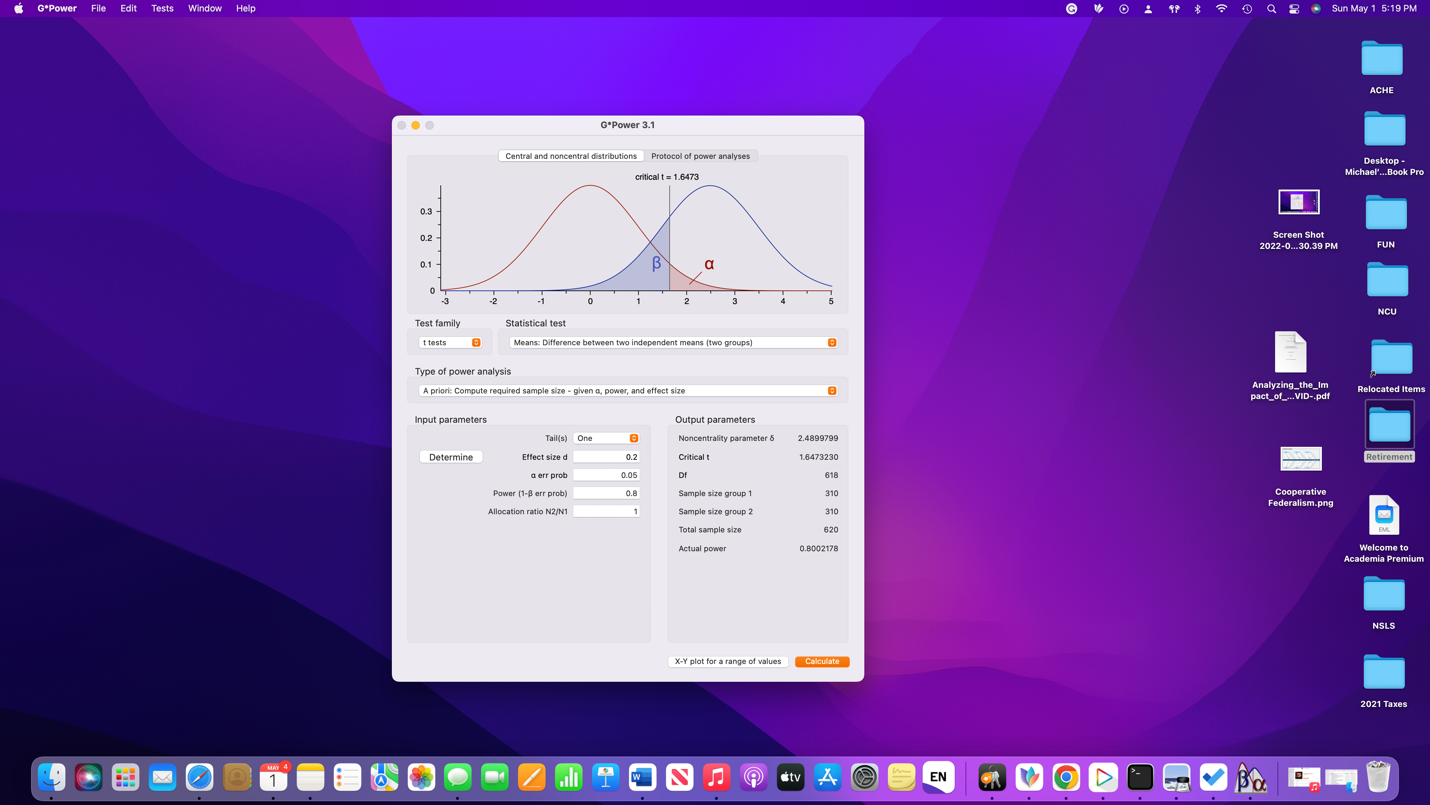Click the Allocation ratio N2/N1 field
The image size is (1430, 805).
tap(606, 511)
